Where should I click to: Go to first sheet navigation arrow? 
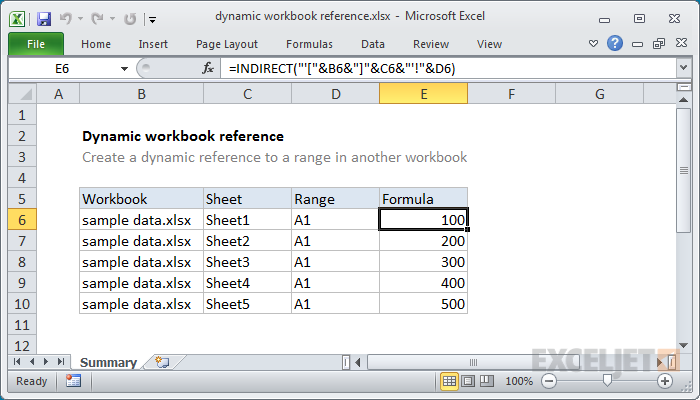[x=17, y=362]
